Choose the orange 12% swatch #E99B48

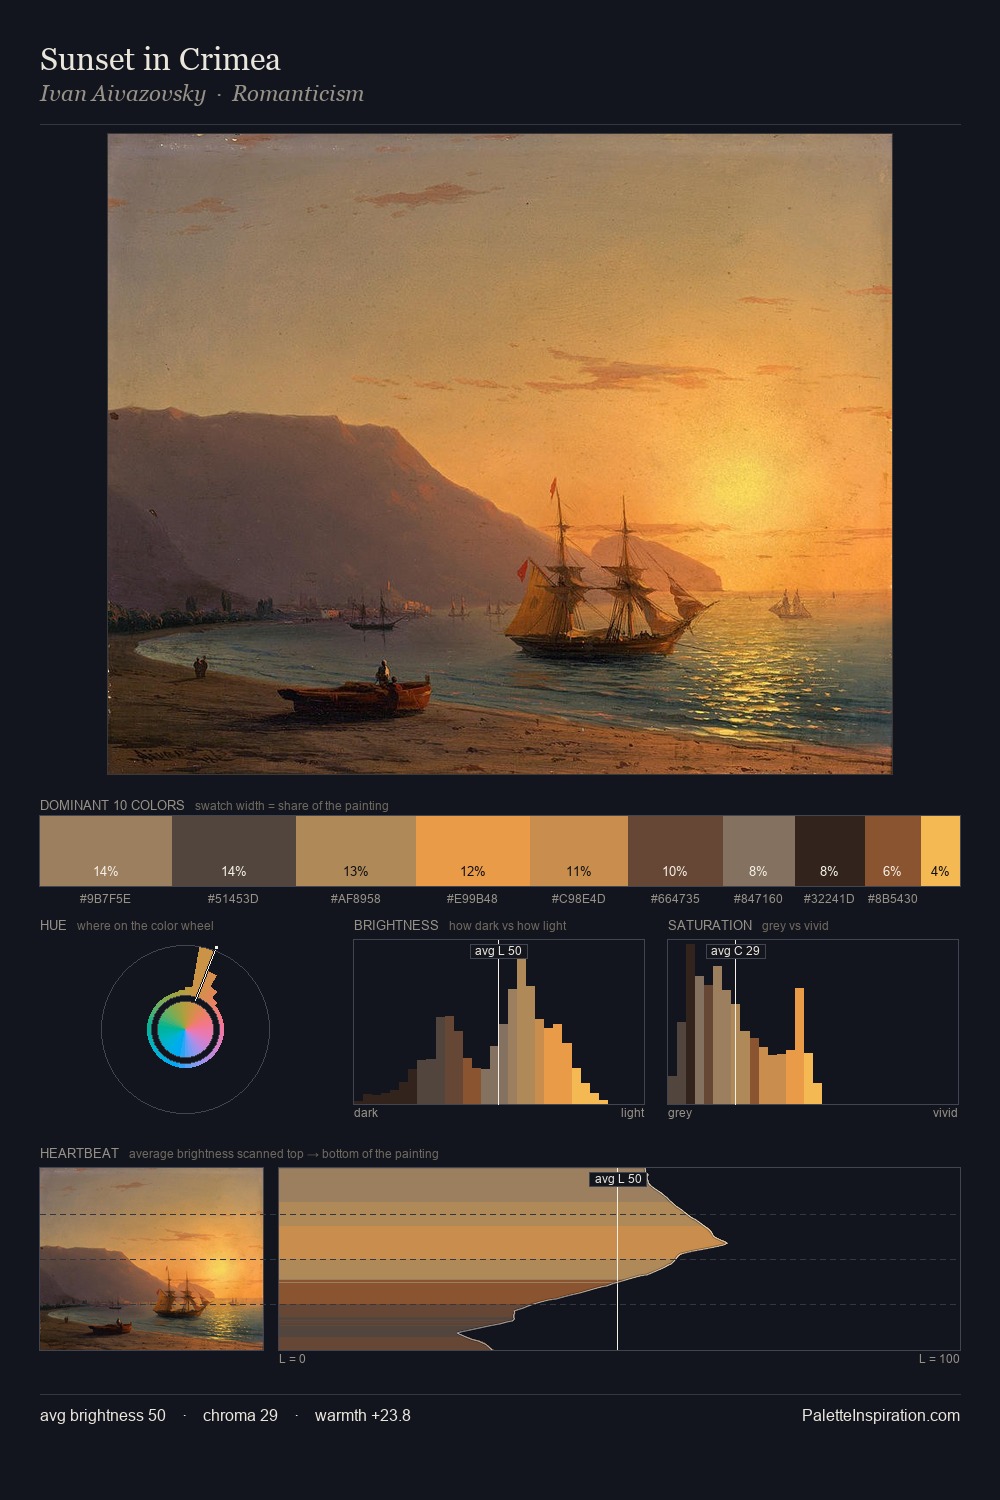pos(473,851)
